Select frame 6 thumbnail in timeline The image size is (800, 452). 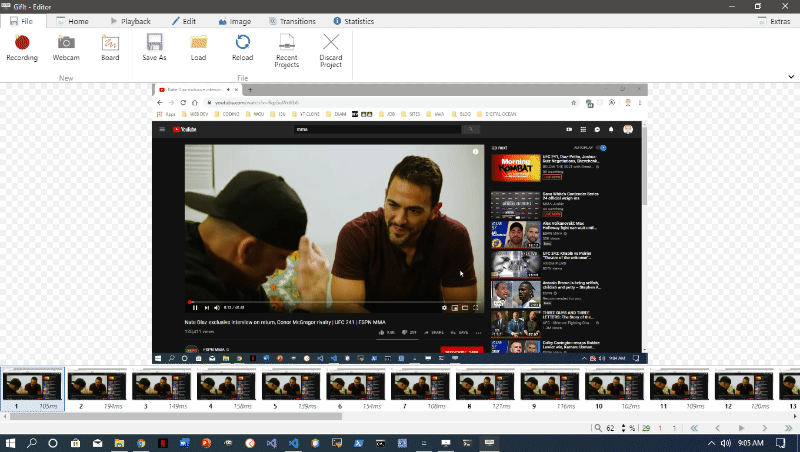click(356, 386)
